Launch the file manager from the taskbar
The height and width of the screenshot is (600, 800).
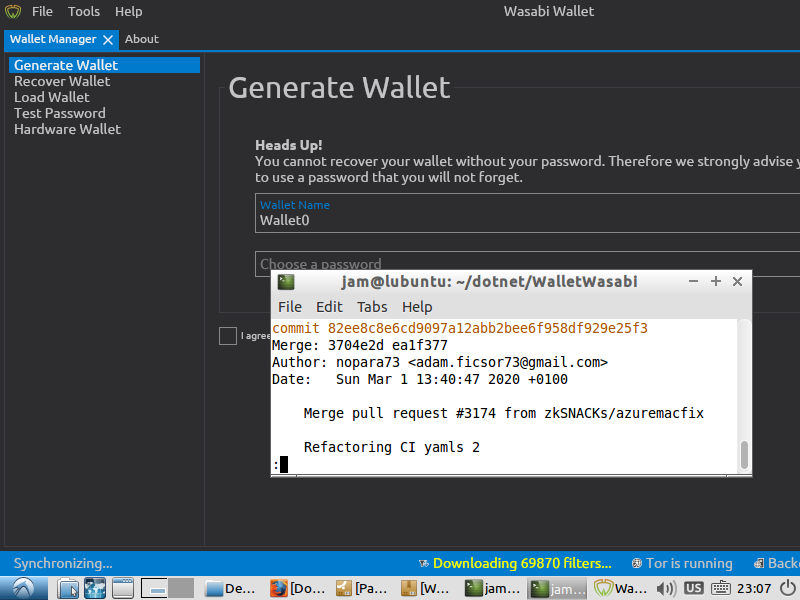(67, 589)
